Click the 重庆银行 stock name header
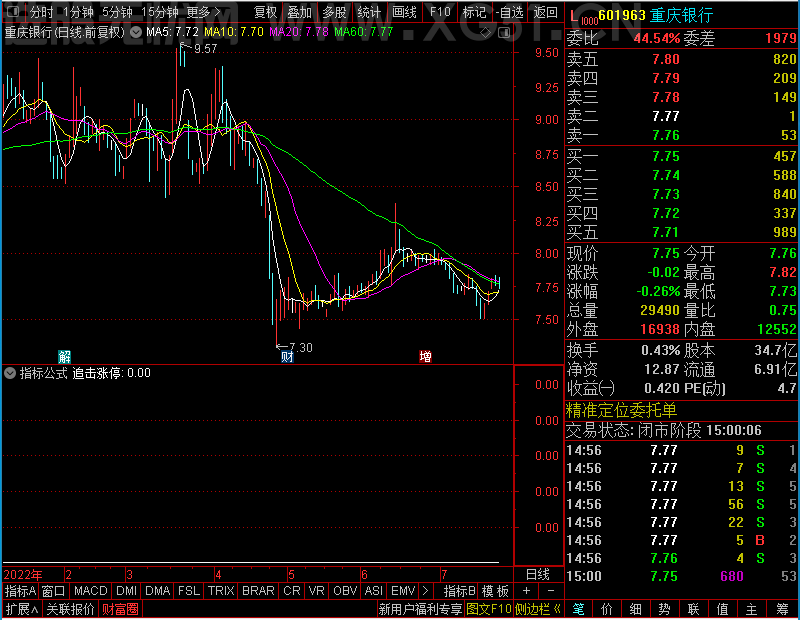 click(x=681, y=16)
